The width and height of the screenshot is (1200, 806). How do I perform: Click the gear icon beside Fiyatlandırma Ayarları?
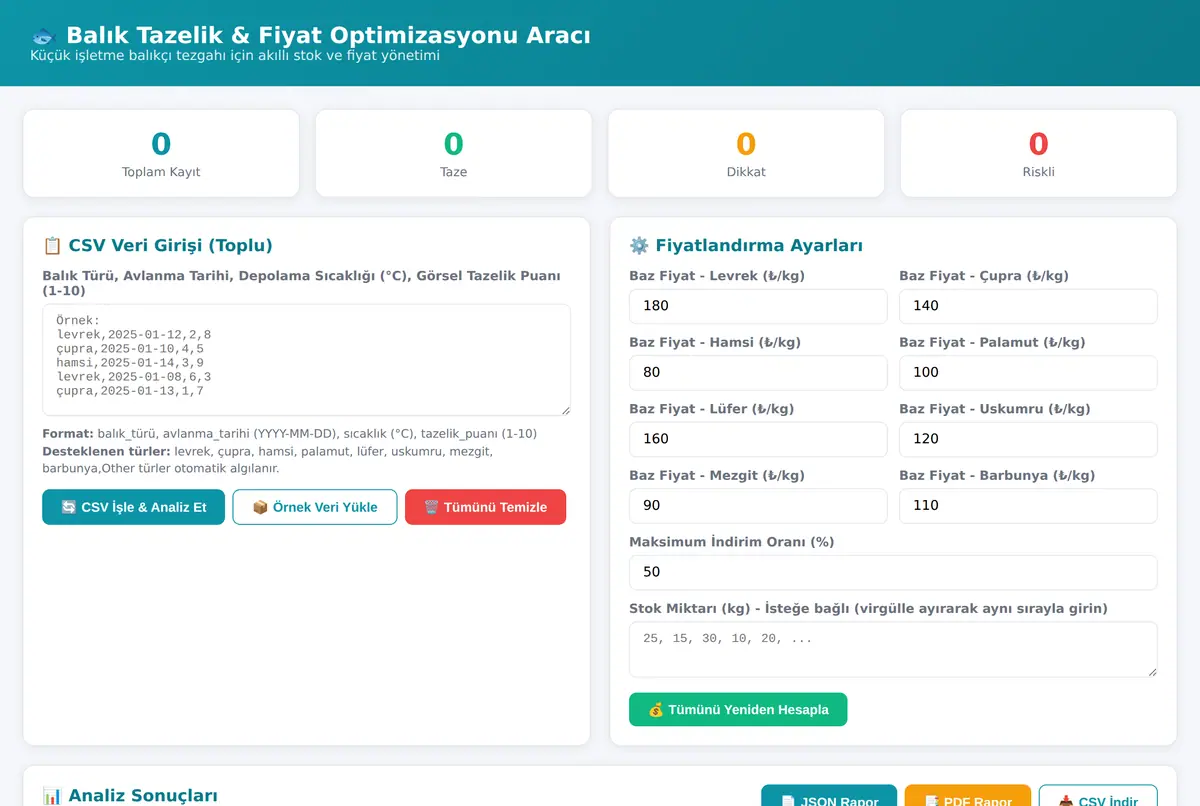[638, 246]
